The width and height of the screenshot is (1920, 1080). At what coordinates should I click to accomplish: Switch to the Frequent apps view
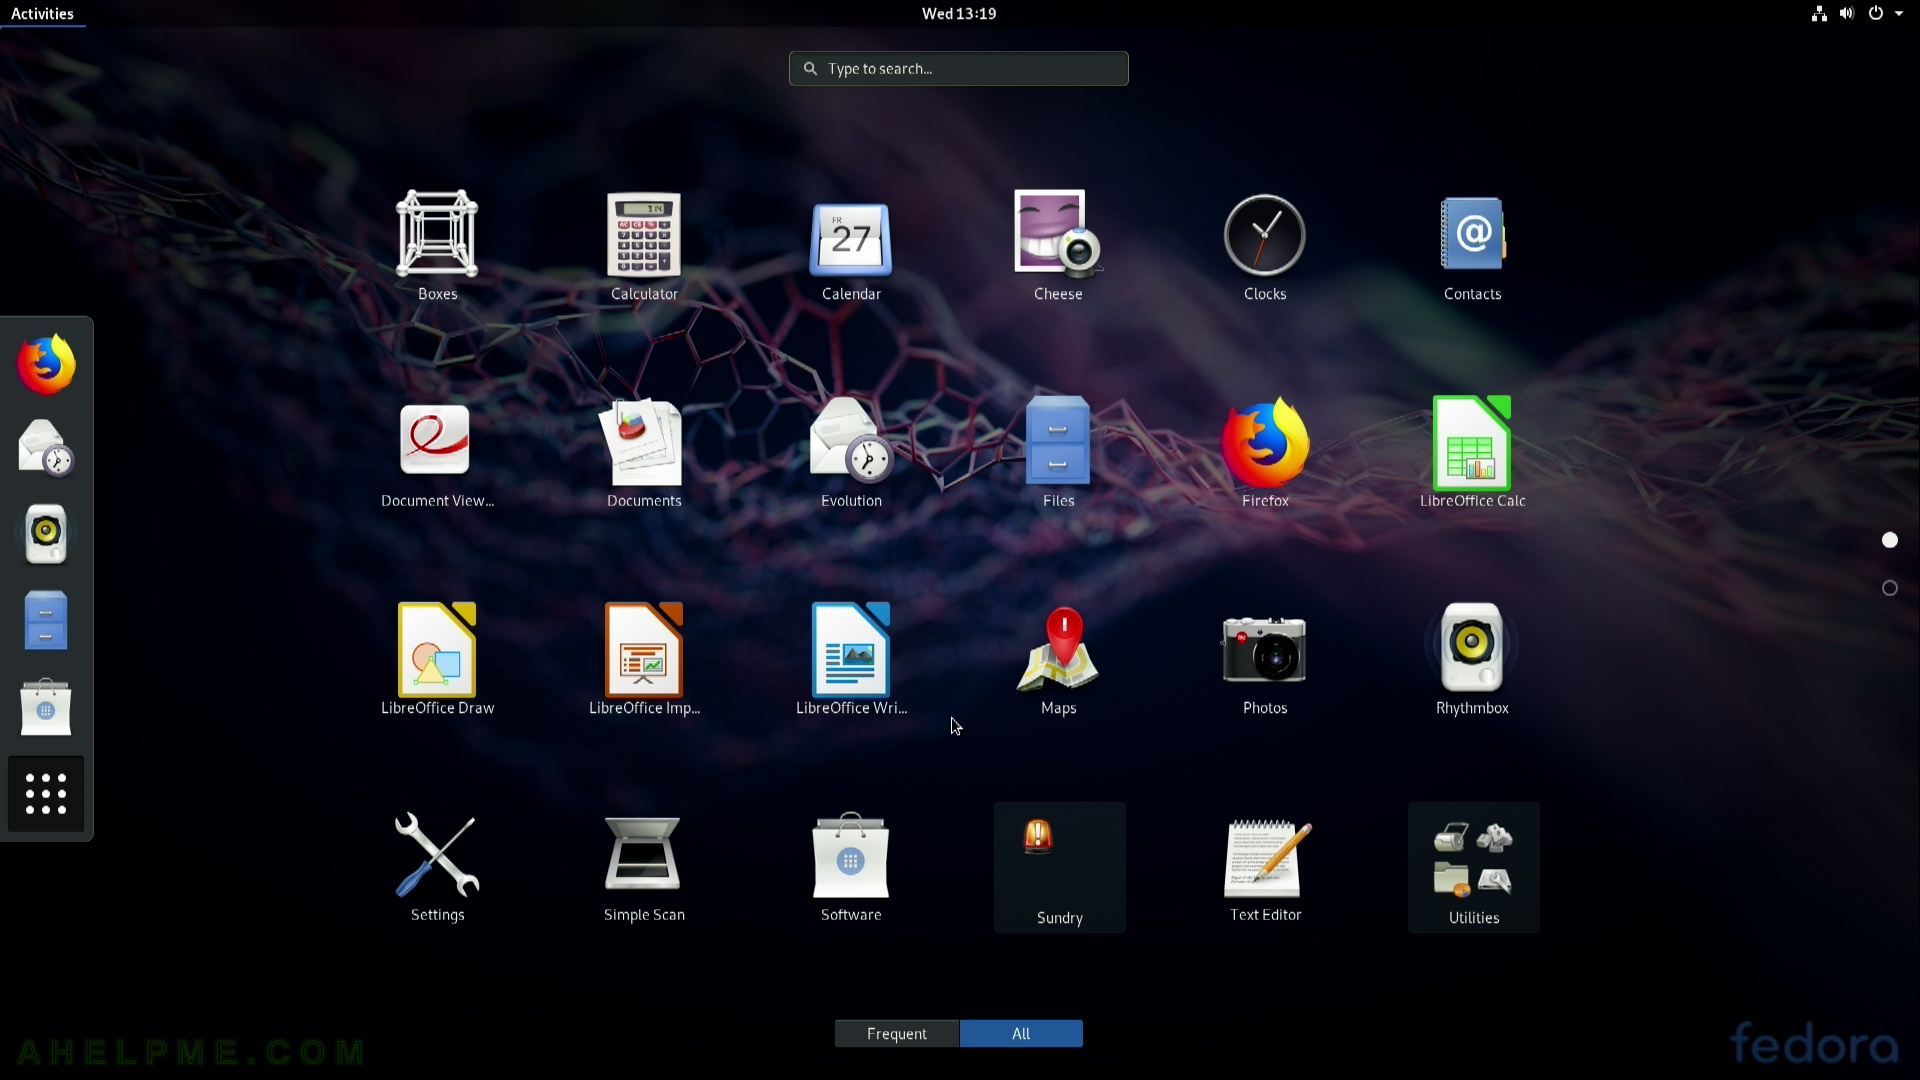coord(897,1033)
